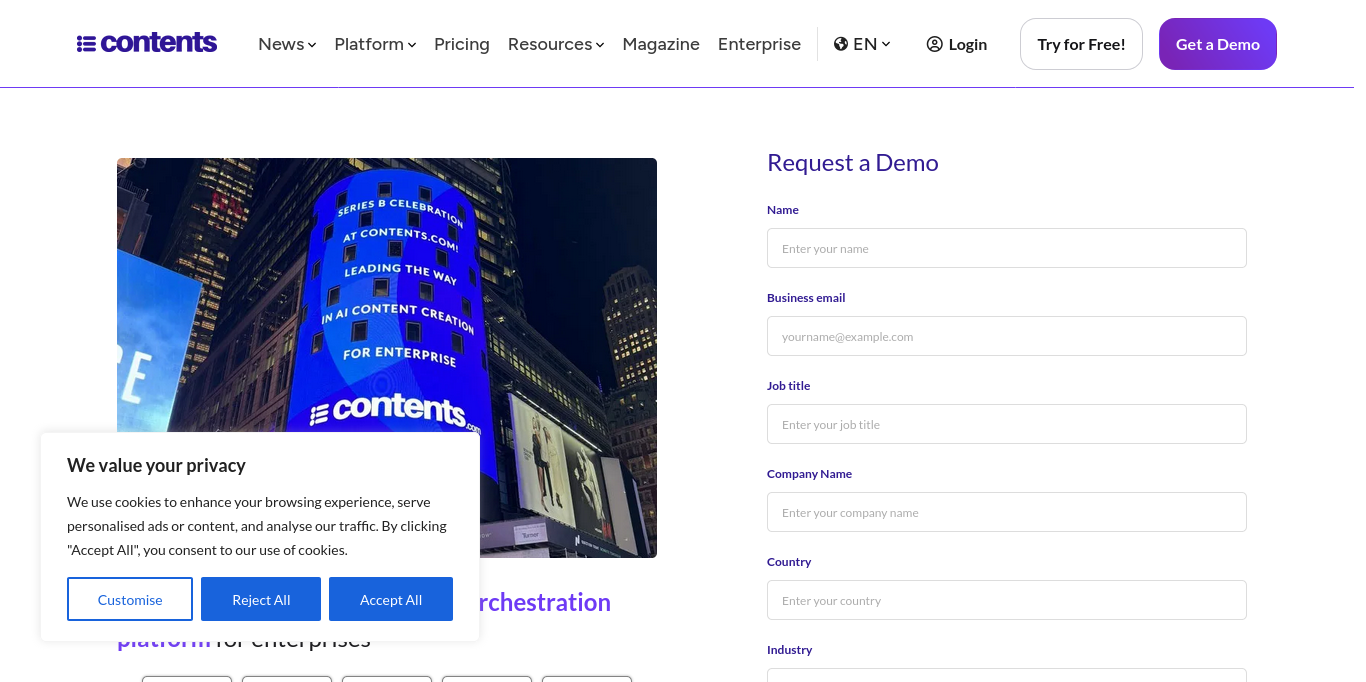Click the contents logo in the header
The height and width of the screenshot is (682, 1366).
pyautogui.click(x=146, y=42)
